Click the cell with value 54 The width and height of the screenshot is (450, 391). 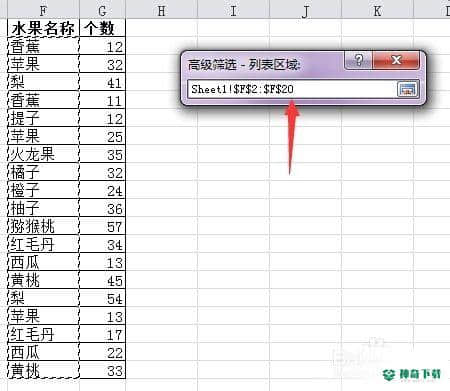[x=102, y=298]
